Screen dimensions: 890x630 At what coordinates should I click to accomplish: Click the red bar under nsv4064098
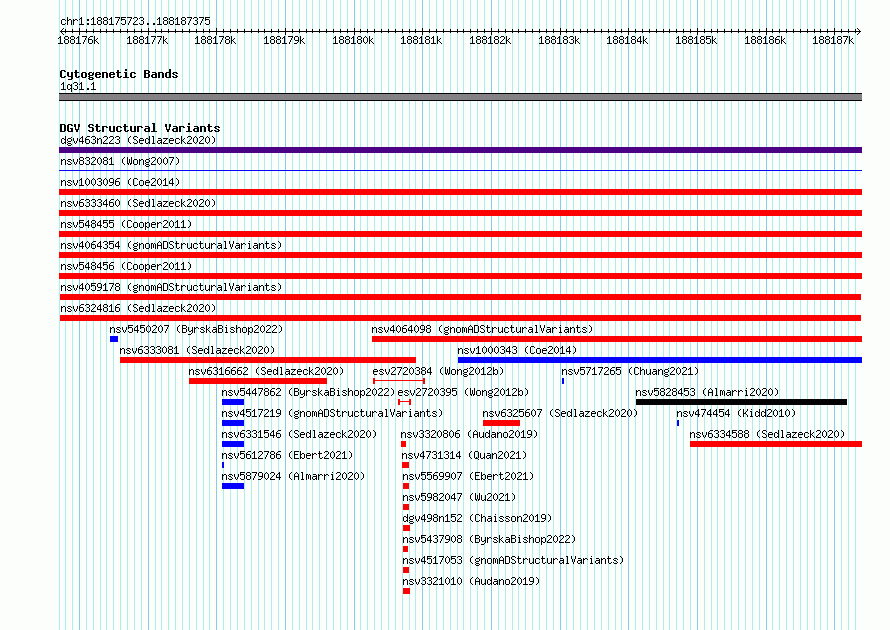tap(617, 339)
